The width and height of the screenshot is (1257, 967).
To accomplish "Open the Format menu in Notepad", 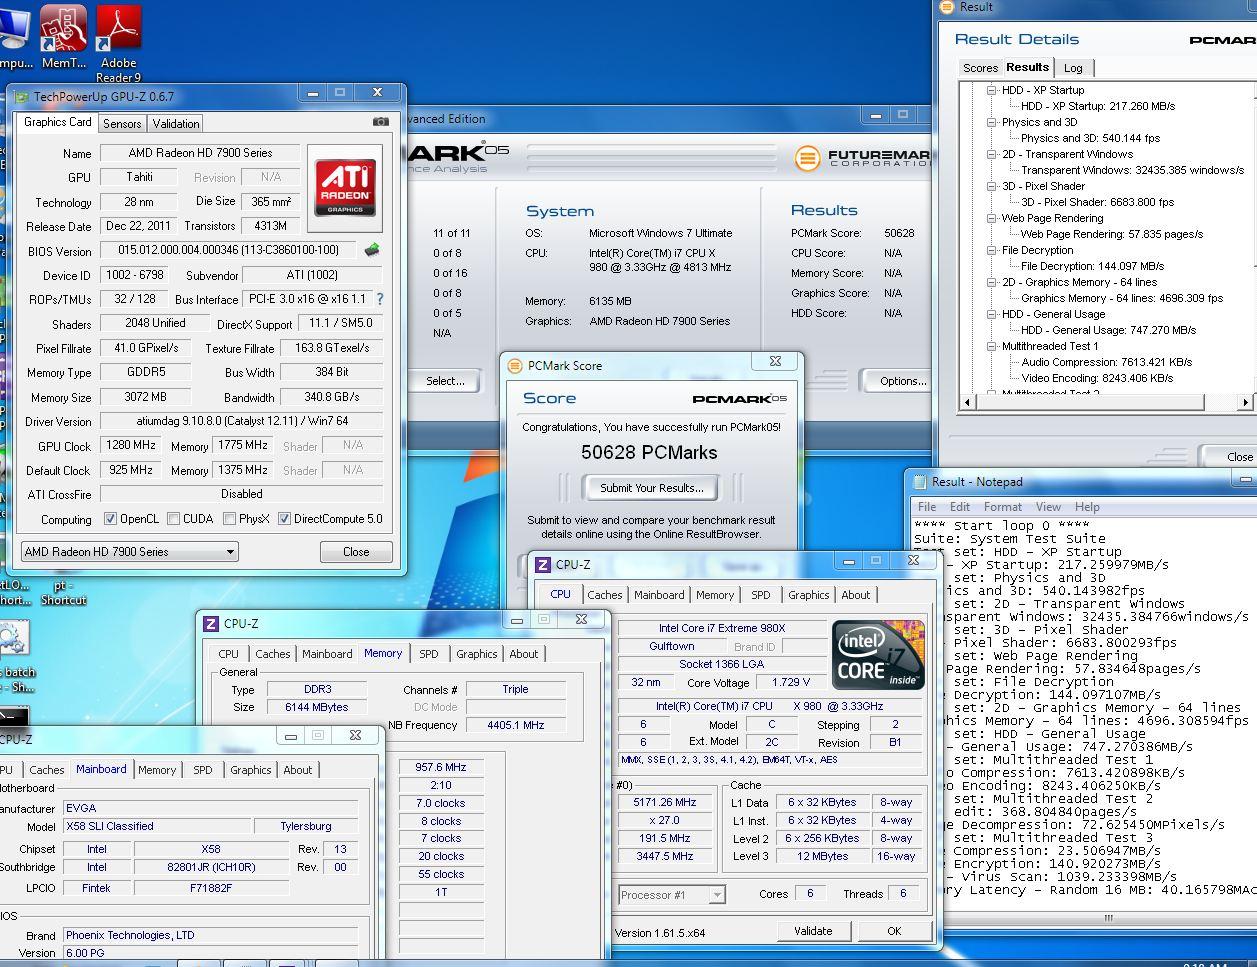I will point(1002,507).
